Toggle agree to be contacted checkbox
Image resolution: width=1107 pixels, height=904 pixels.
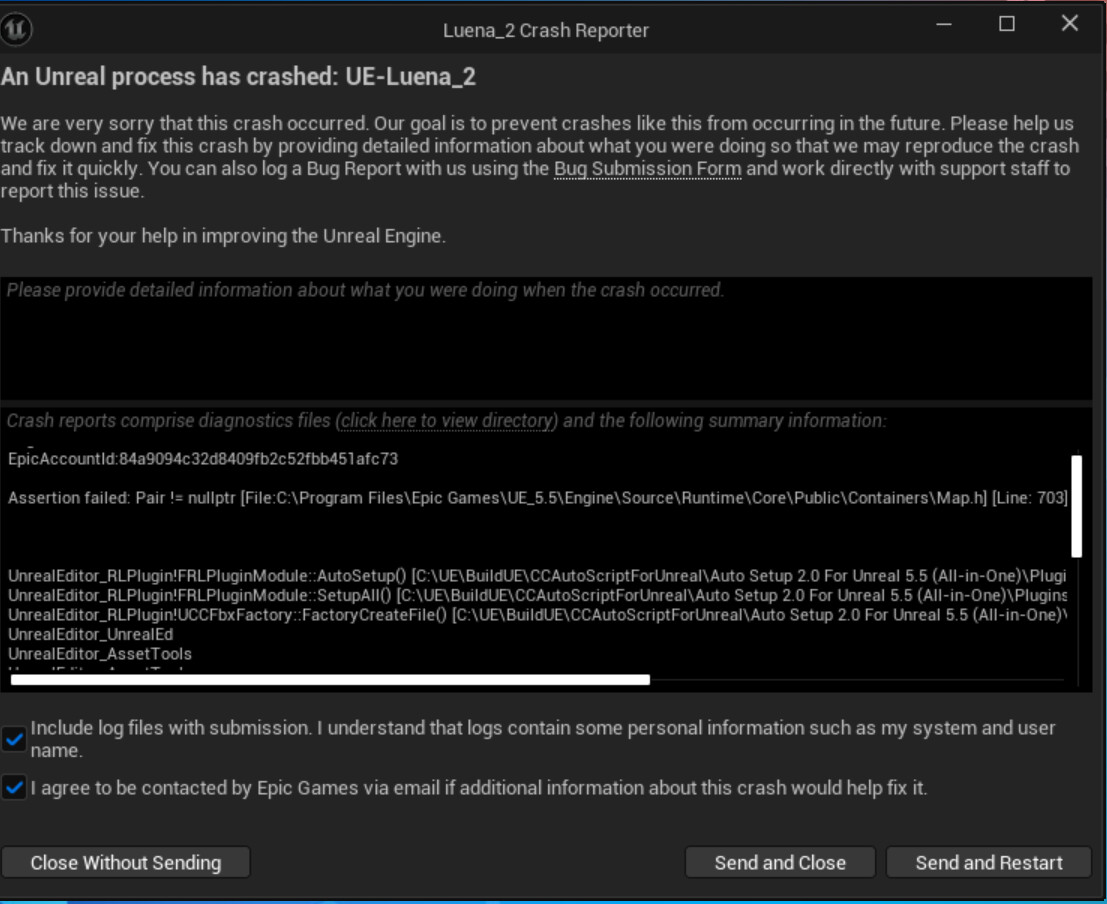(x=14, y=787)
